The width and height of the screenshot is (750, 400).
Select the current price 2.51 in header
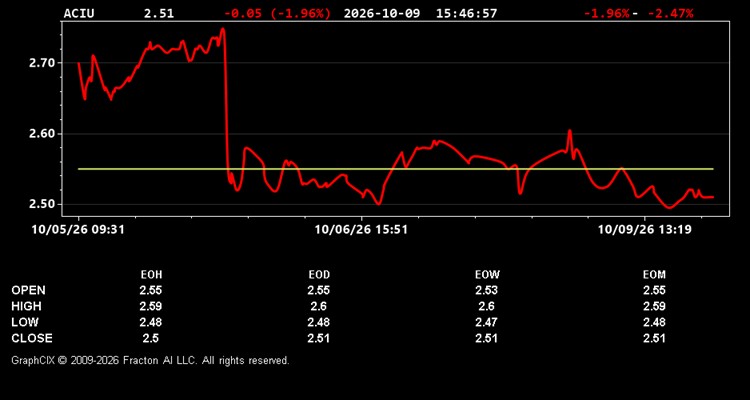(x=159, y=13)
